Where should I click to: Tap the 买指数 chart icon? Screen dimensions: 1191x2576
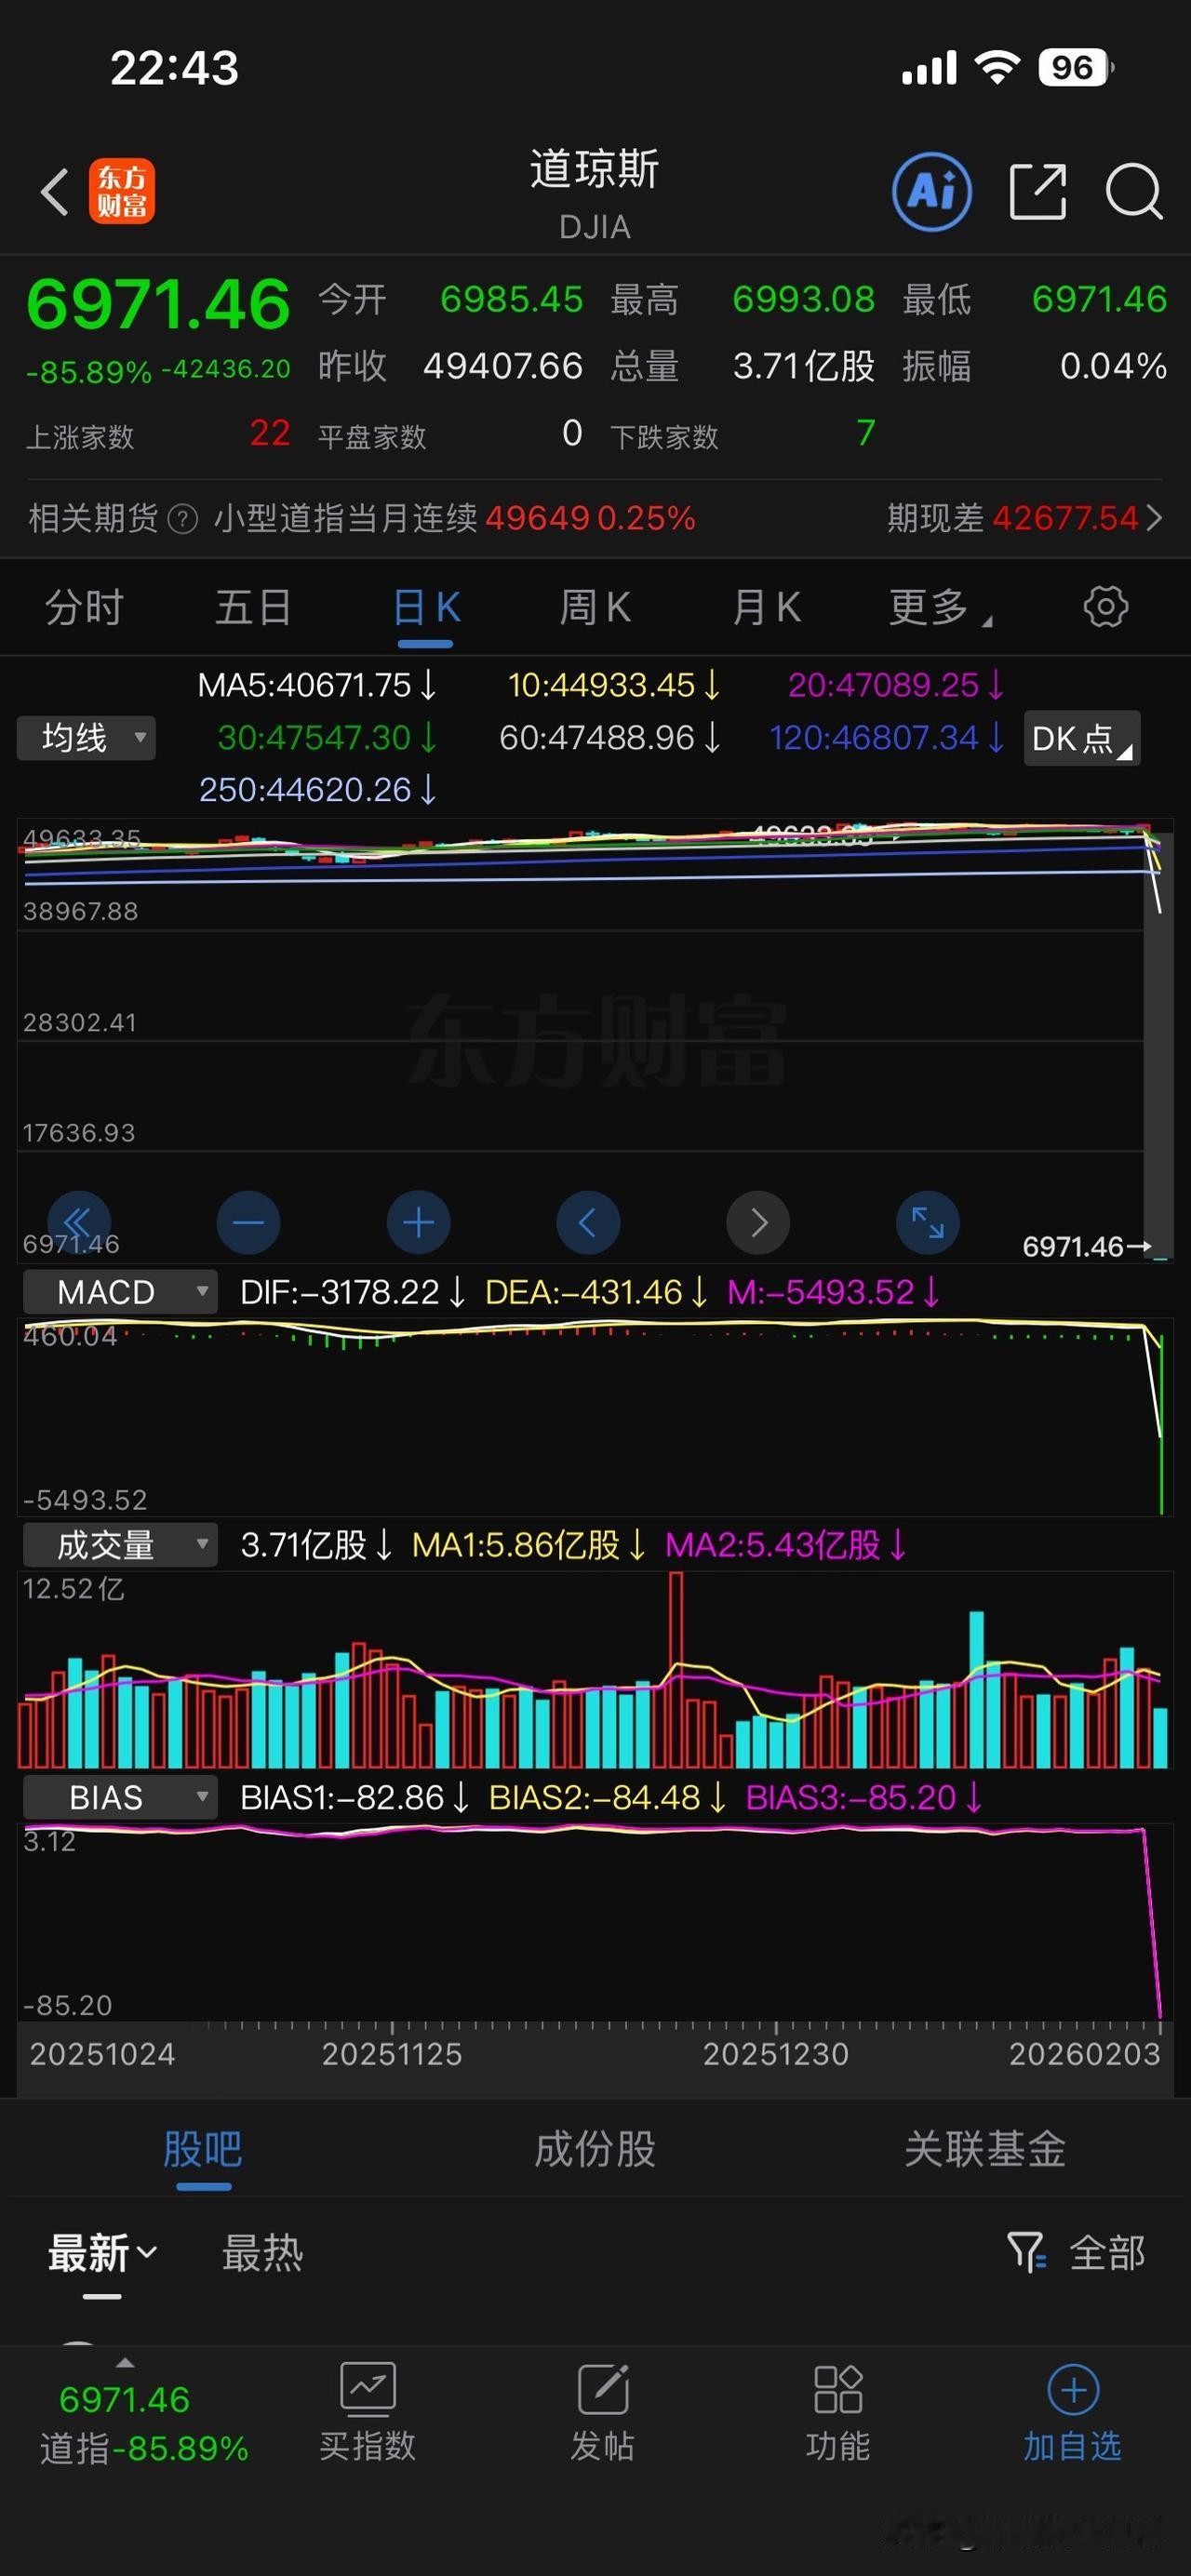coord(368,2391)
